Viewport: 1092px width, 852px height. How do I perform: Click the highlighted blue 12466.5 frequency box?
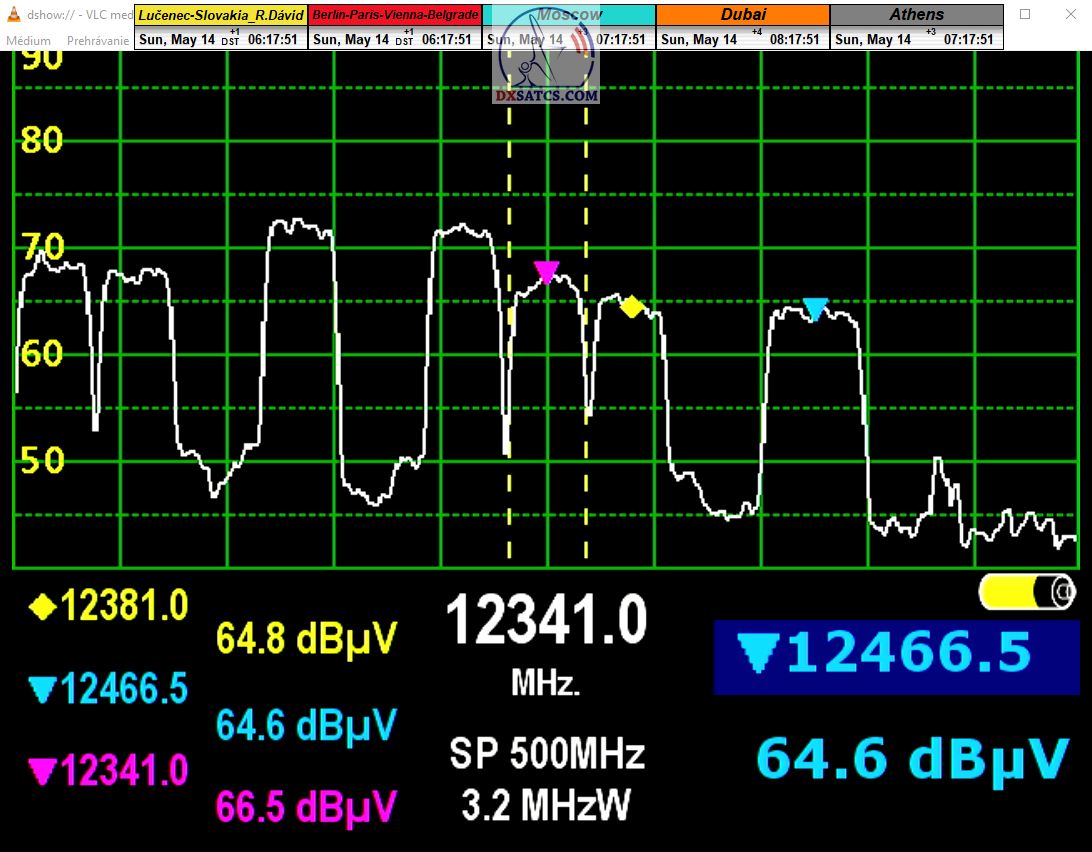tap(895, 657)
